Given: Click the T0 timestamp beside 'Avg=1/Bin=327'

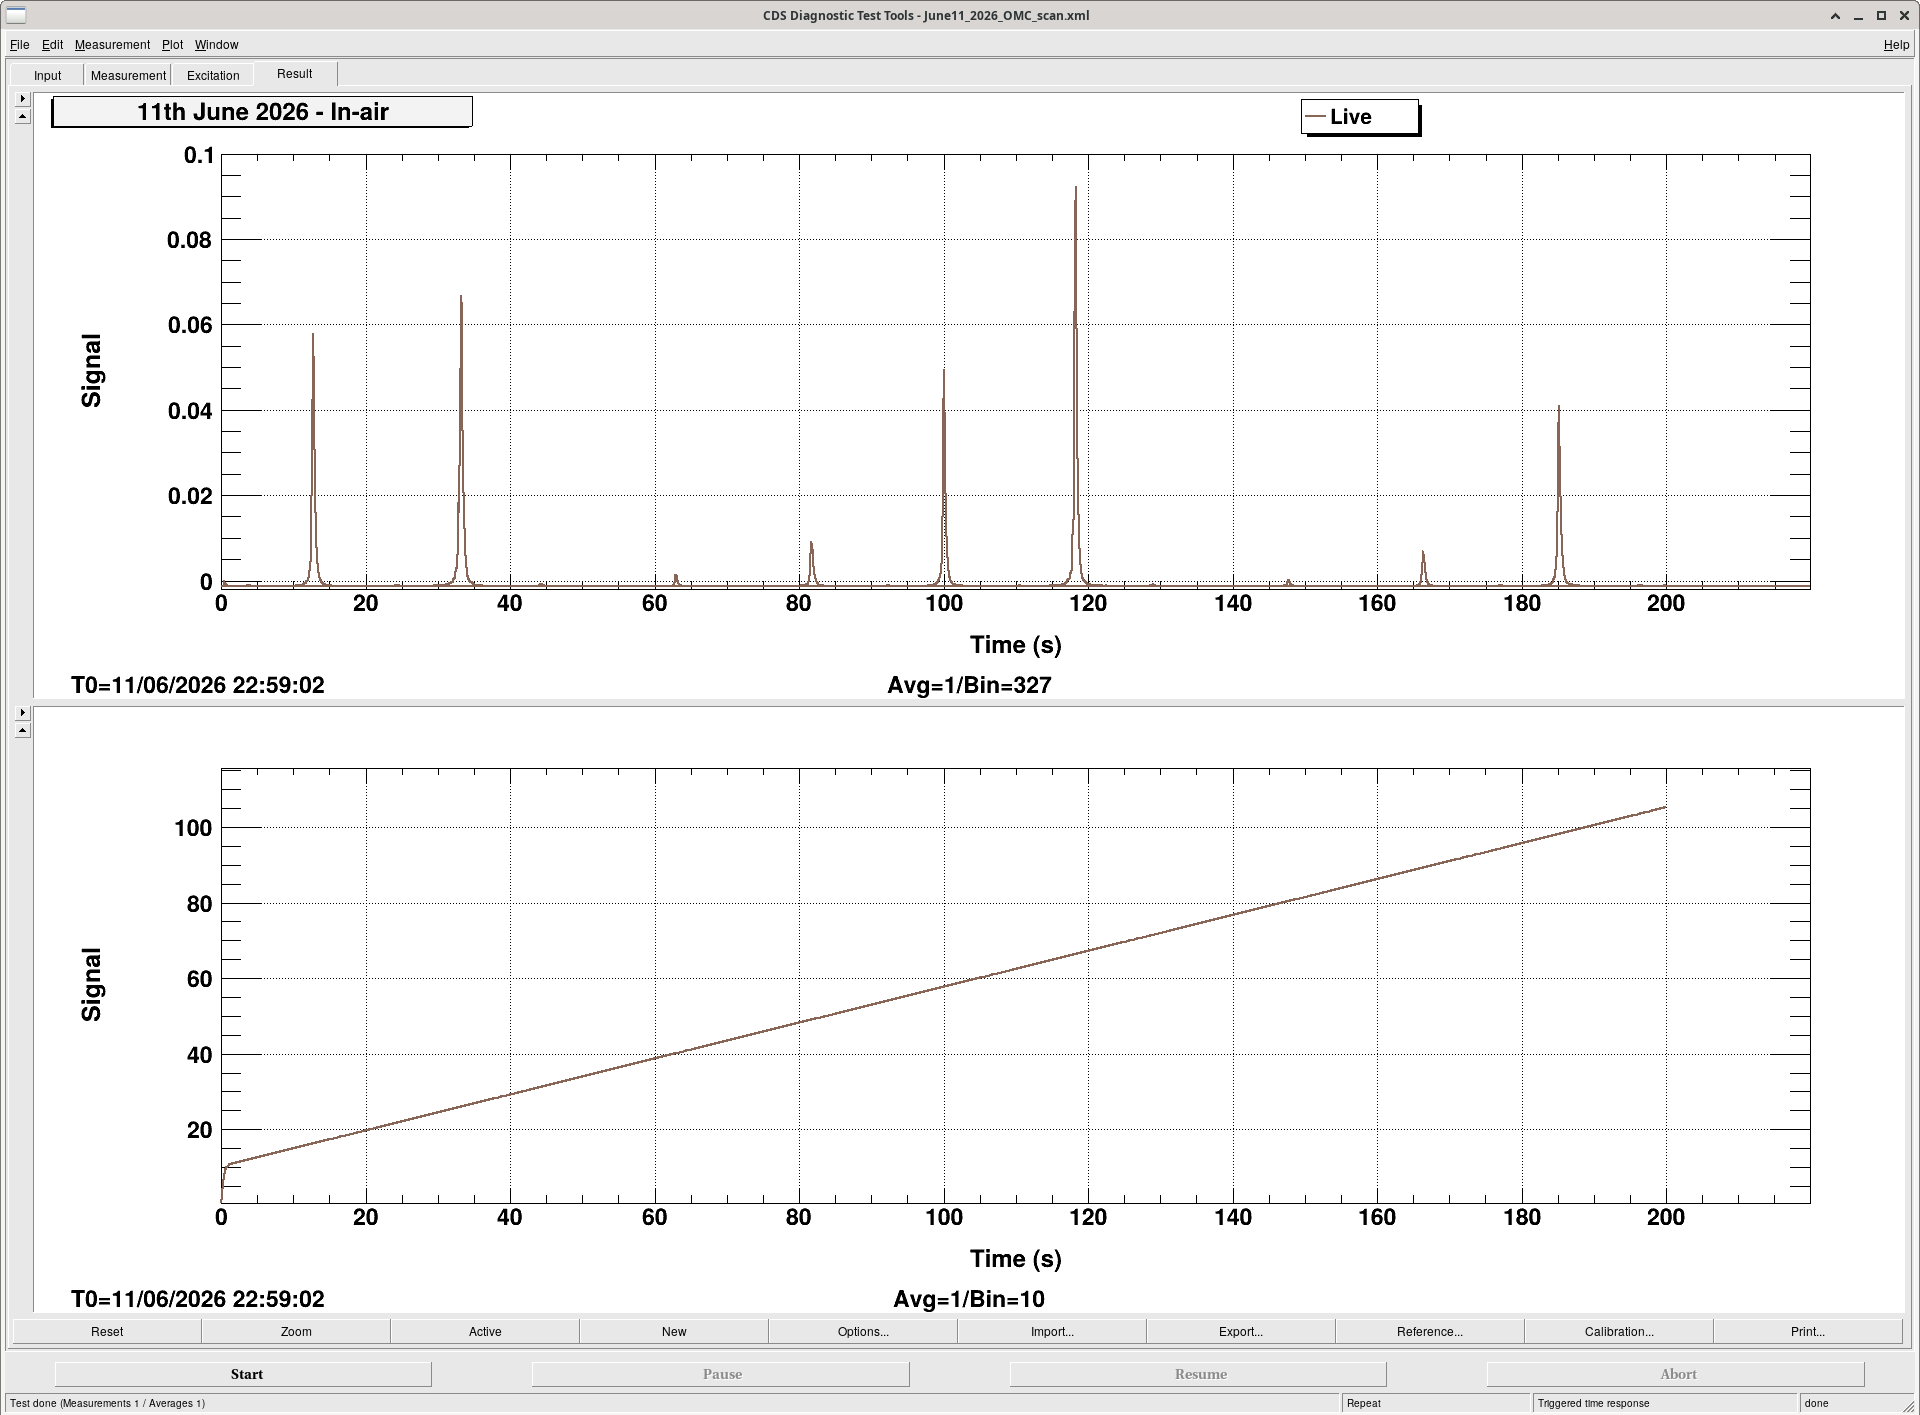Looking at the screenshot, I should (198, 685).
